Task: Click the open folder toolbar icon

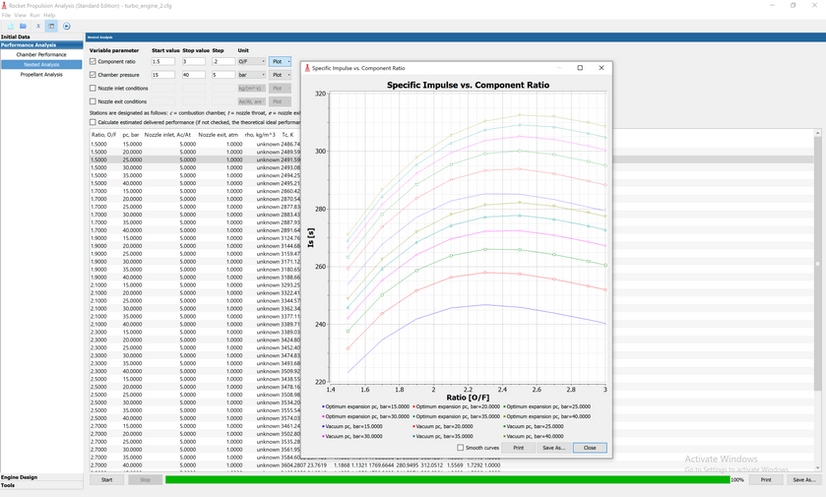Action: pyautogui.click(x=22, y=25)
